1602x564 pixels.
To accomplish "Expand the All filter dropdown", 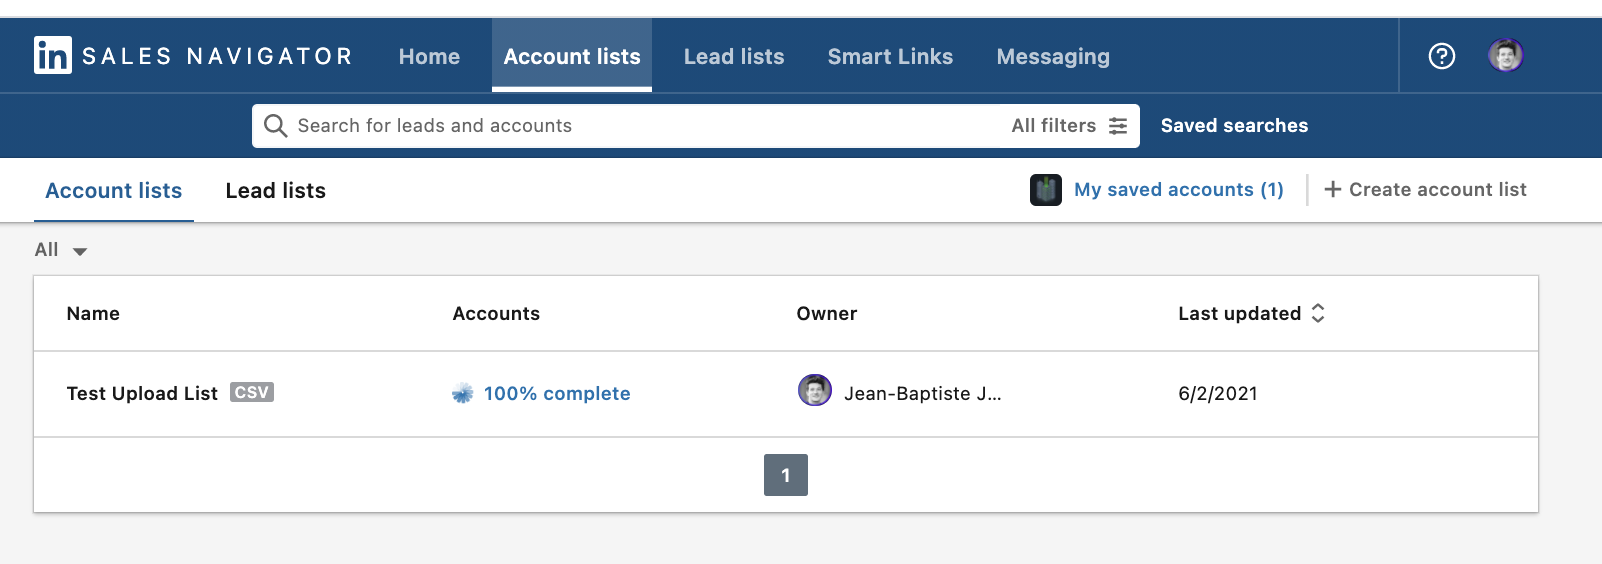I will click(x=61, y=250).
